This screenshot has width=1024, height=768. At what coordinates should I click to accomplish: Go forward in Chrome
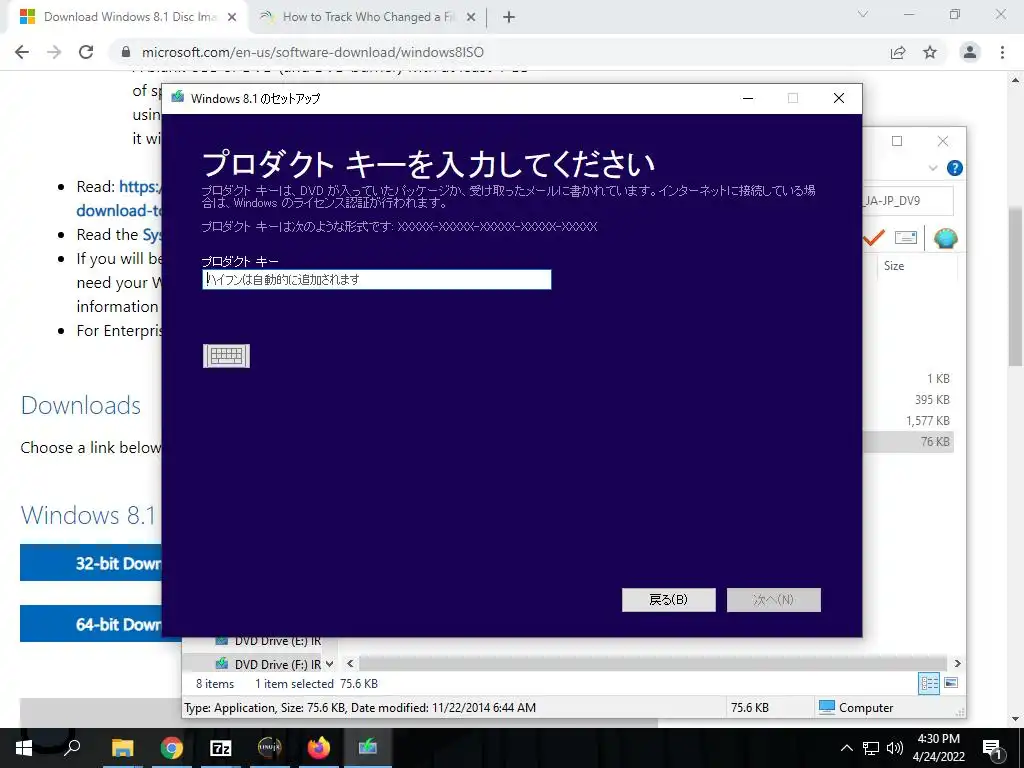pos(54,52)
